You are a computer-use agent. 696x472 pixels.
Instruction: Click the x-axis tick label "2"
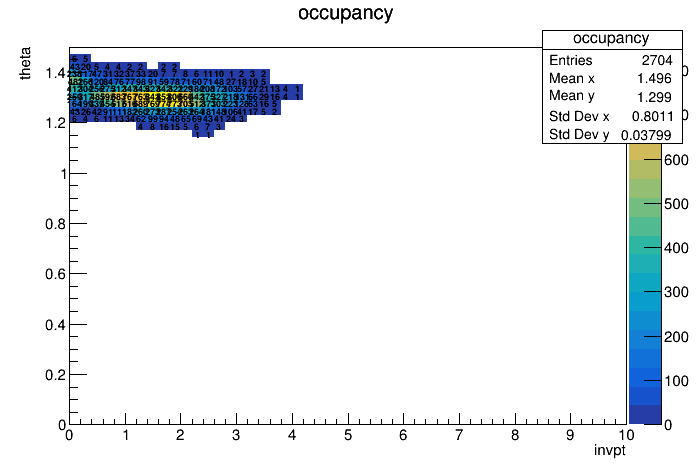click(x=180, y=436)
